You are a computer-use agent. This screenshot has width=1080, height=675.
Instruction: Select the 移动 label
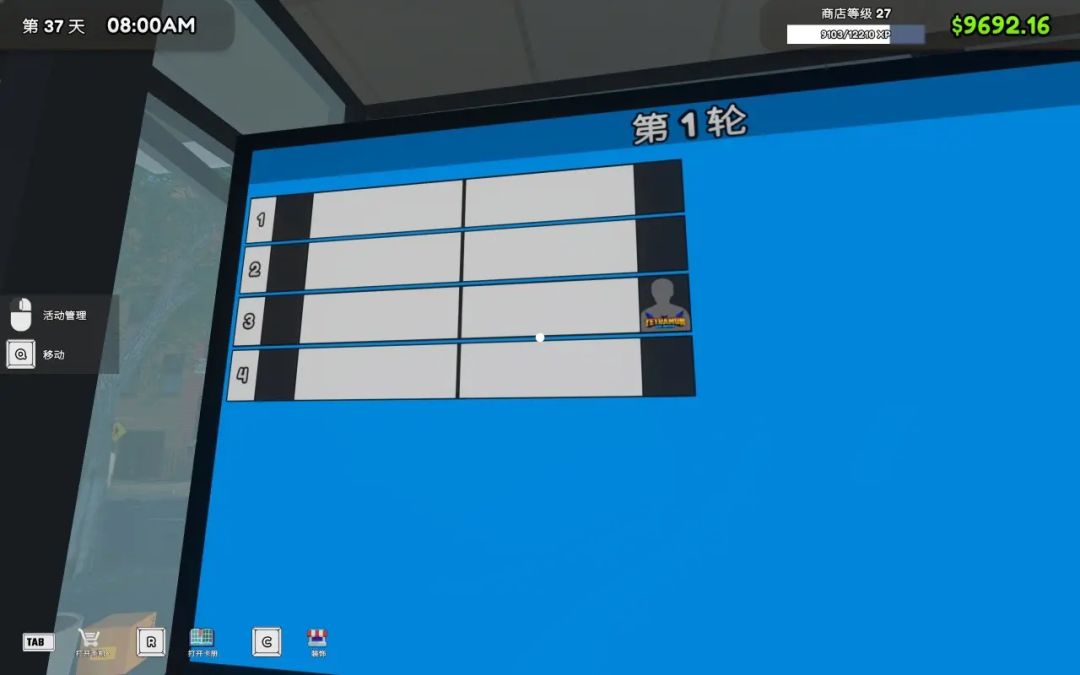tap(54, 355)
